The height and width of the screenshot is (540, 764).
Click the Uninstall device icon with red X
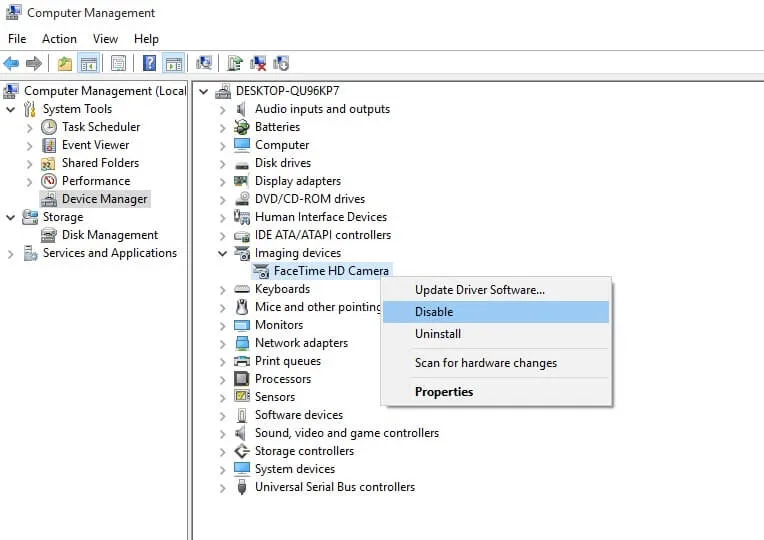(x=258, y=63)
